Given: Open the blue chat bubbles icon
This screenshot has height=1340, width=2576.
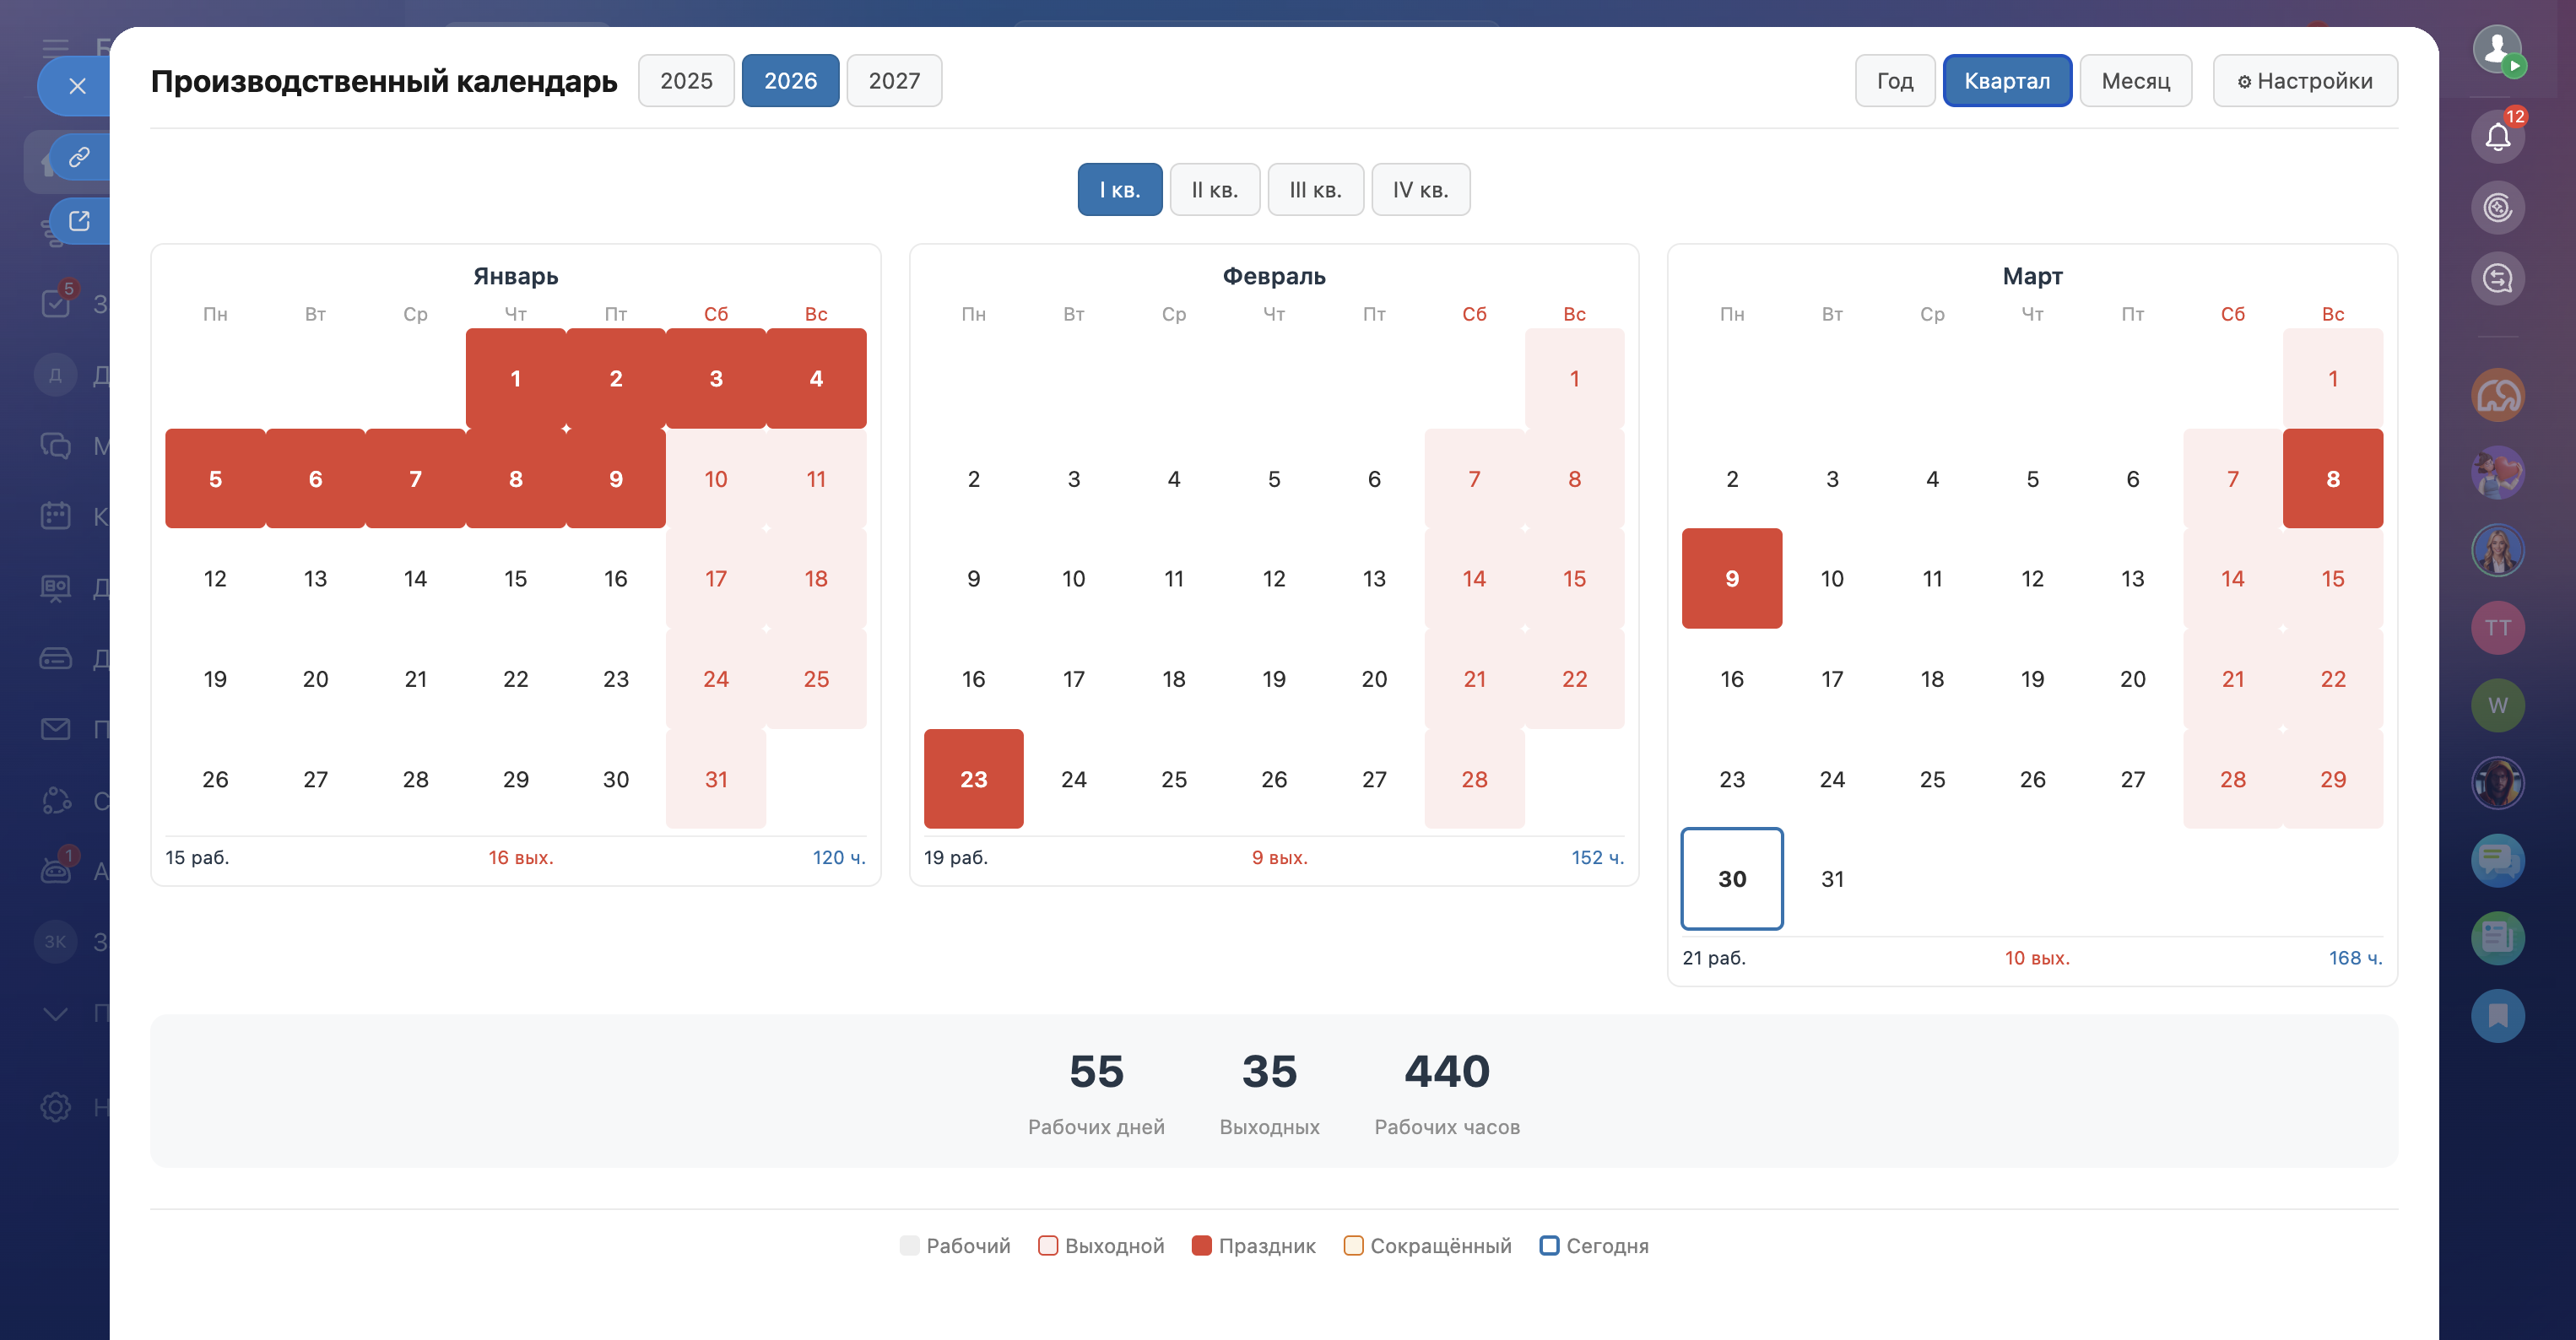Looking at the screenshot, I should pos(2497,860).
